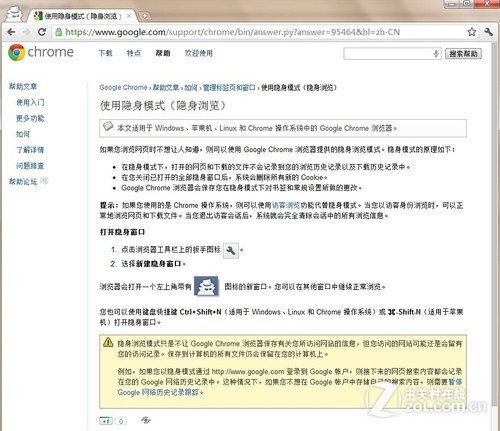Viewport: 500px width, 431px height.
Task: Open 了解详情 in sidebar
Action: [x=30, y=150]
